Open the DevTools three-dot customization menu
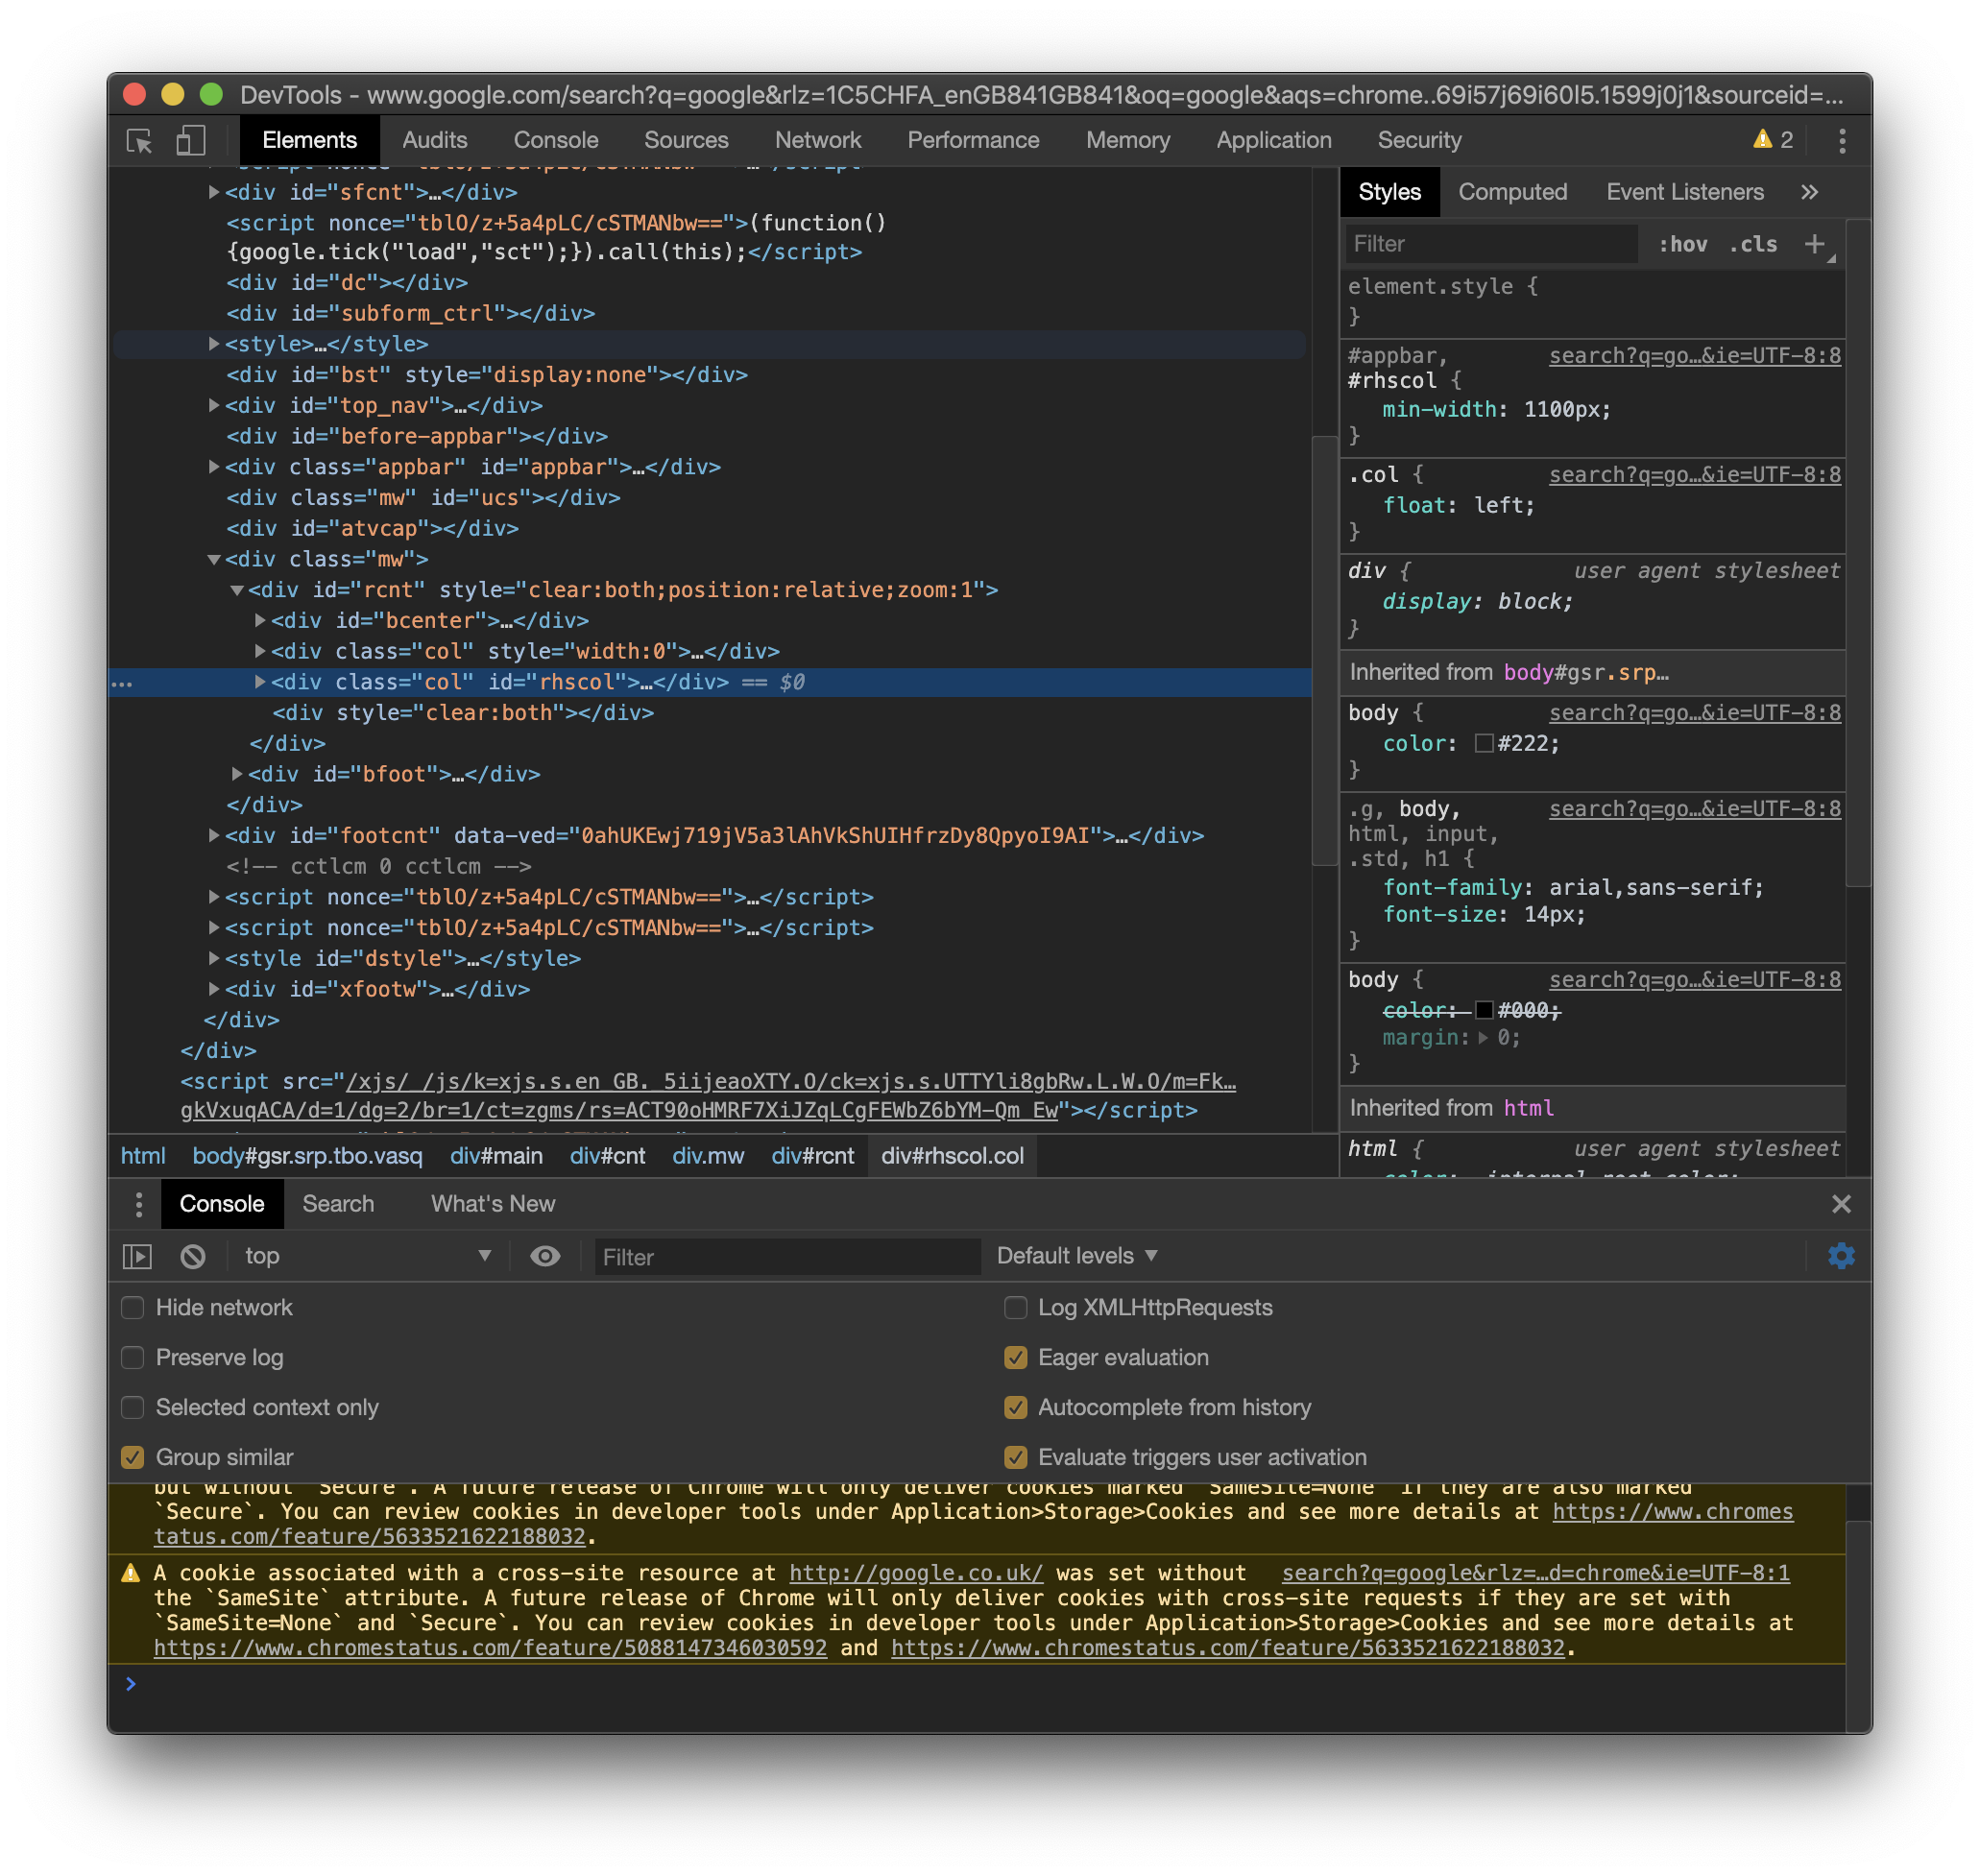The image size is (1980, 1876). click(x=1842, y=141)
